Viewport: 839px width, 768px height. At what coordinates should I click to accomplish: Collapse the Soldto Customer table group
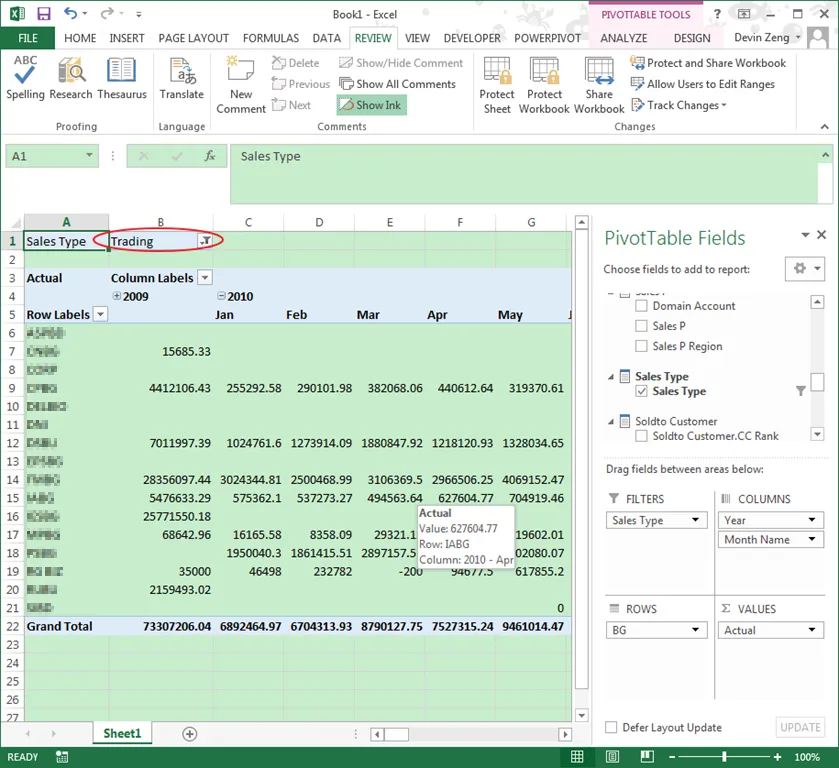click(x=611, y=422)
